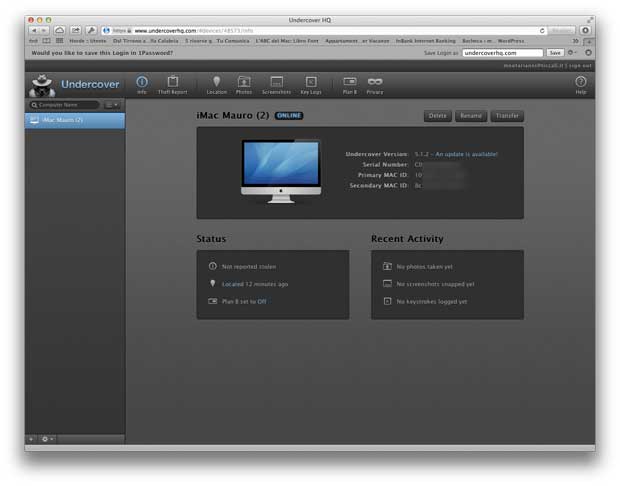Open the Location pin section
The image size is (620, 486).
point(217,85)
